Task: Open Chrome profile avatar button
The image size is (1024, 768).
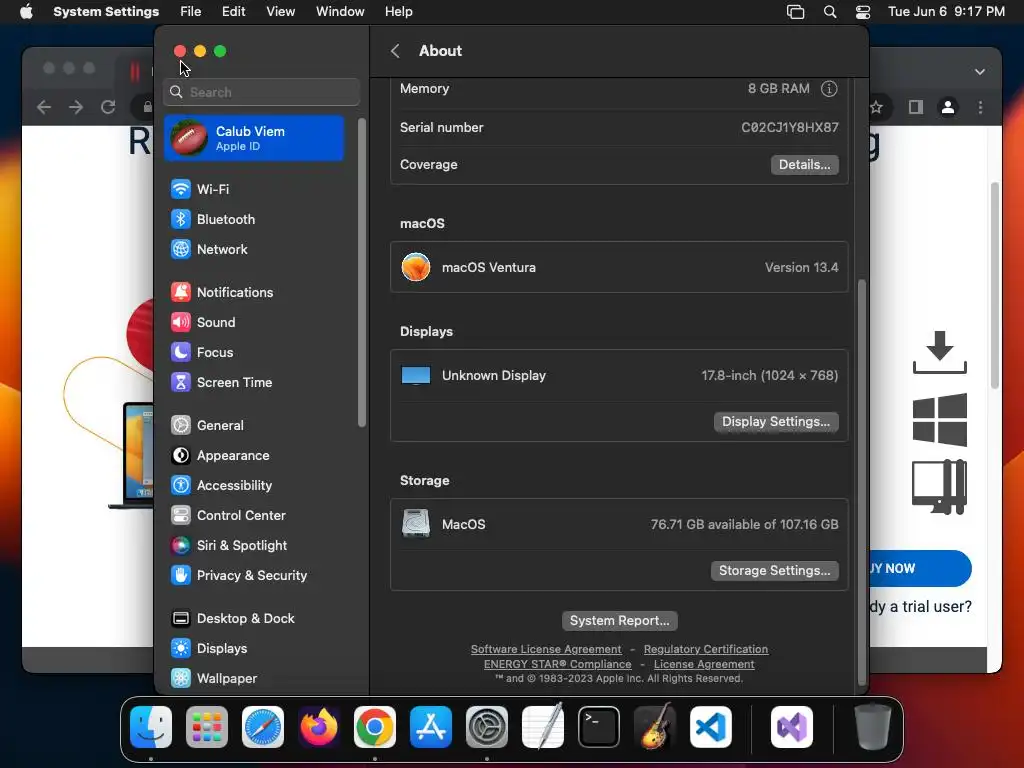Action: [x=948, y=107]
